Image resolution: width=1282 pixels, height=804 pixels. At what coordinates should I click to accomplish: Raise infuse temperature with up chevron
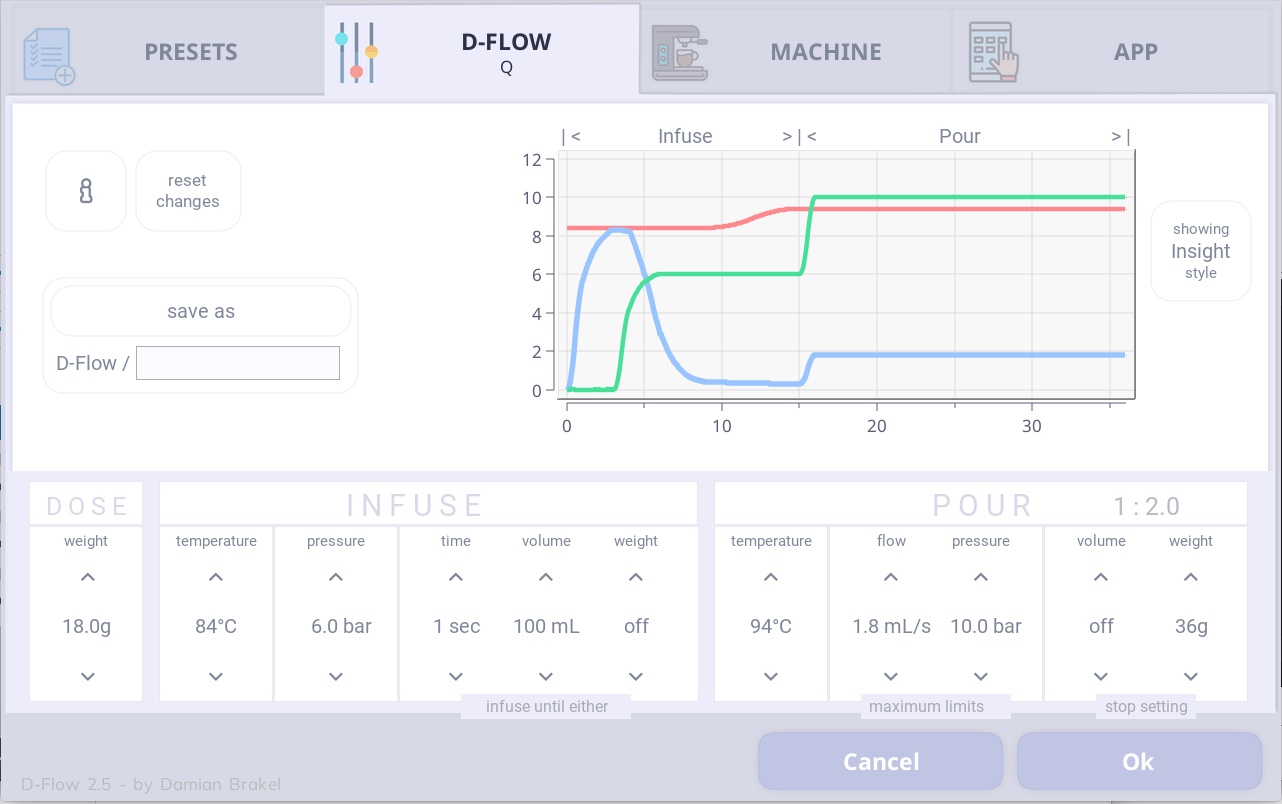[x=216, y=577]
